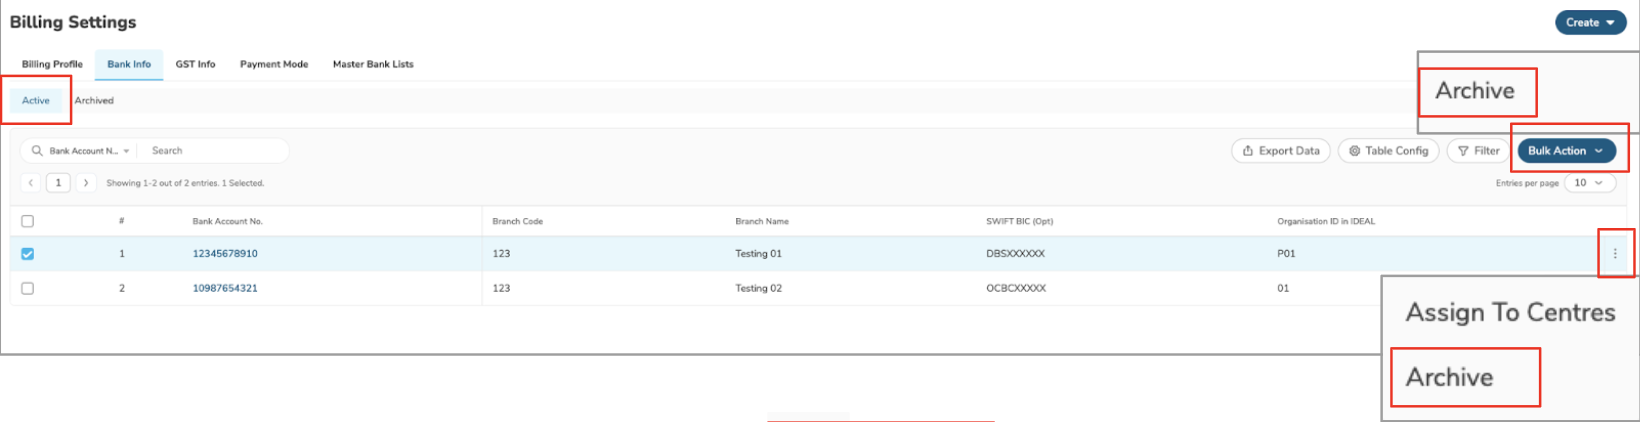Open three-dot menu for Testing 01 row
Image resolution: width=1640 pixels, height=422 pixels.
(1615, 254)
